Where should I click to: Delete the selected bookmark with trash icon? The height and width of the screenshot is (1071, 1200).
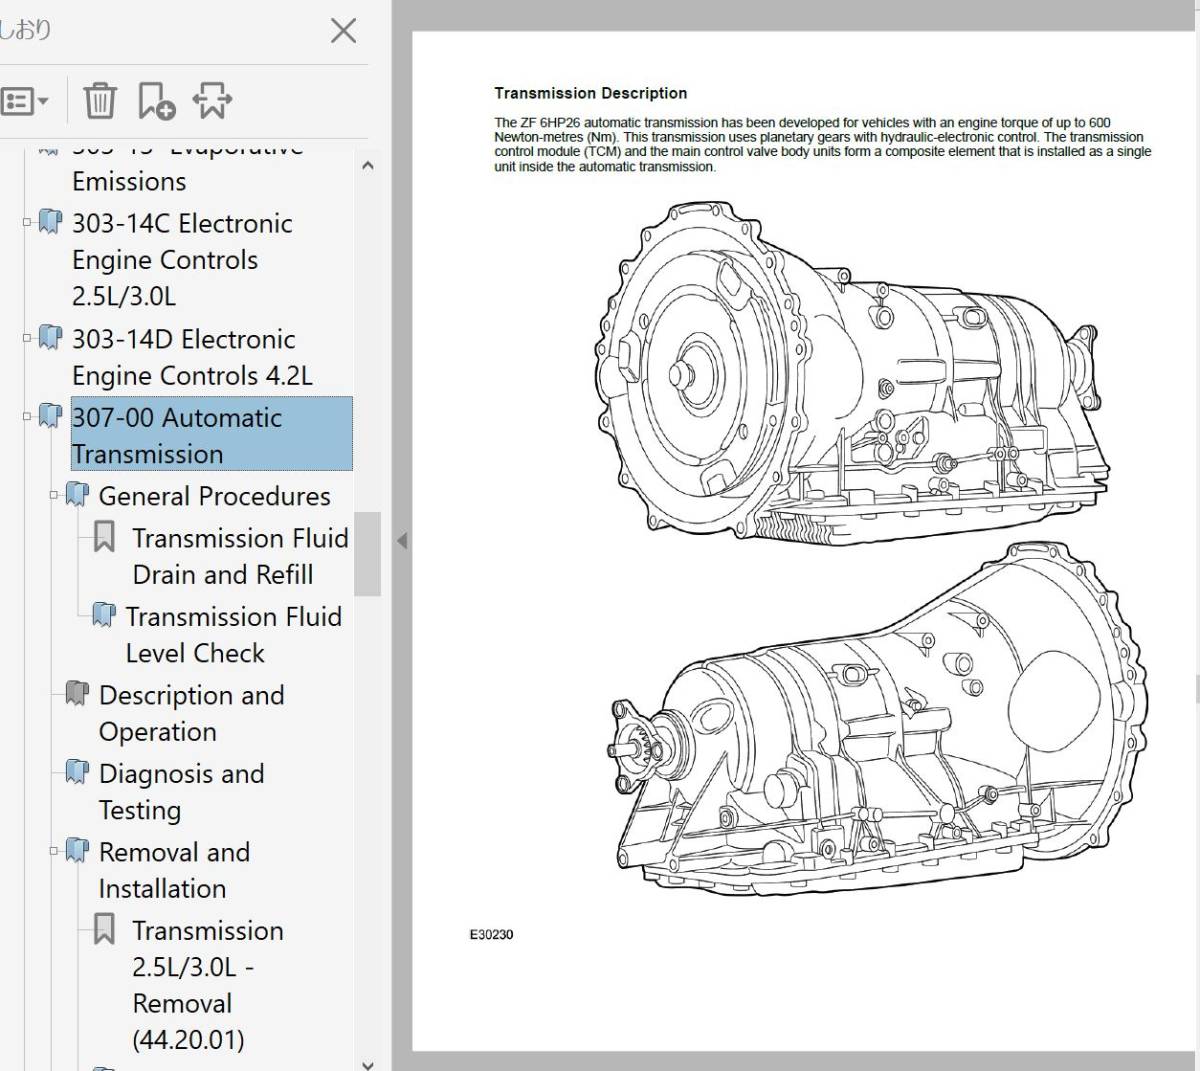(x=100, y=101)
